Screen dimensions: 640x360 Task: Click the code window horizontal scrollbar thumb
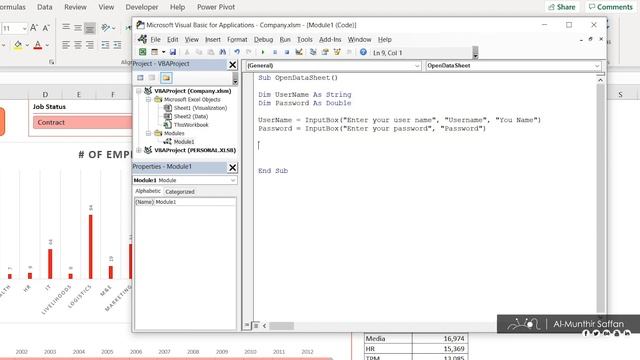[281, 326]
